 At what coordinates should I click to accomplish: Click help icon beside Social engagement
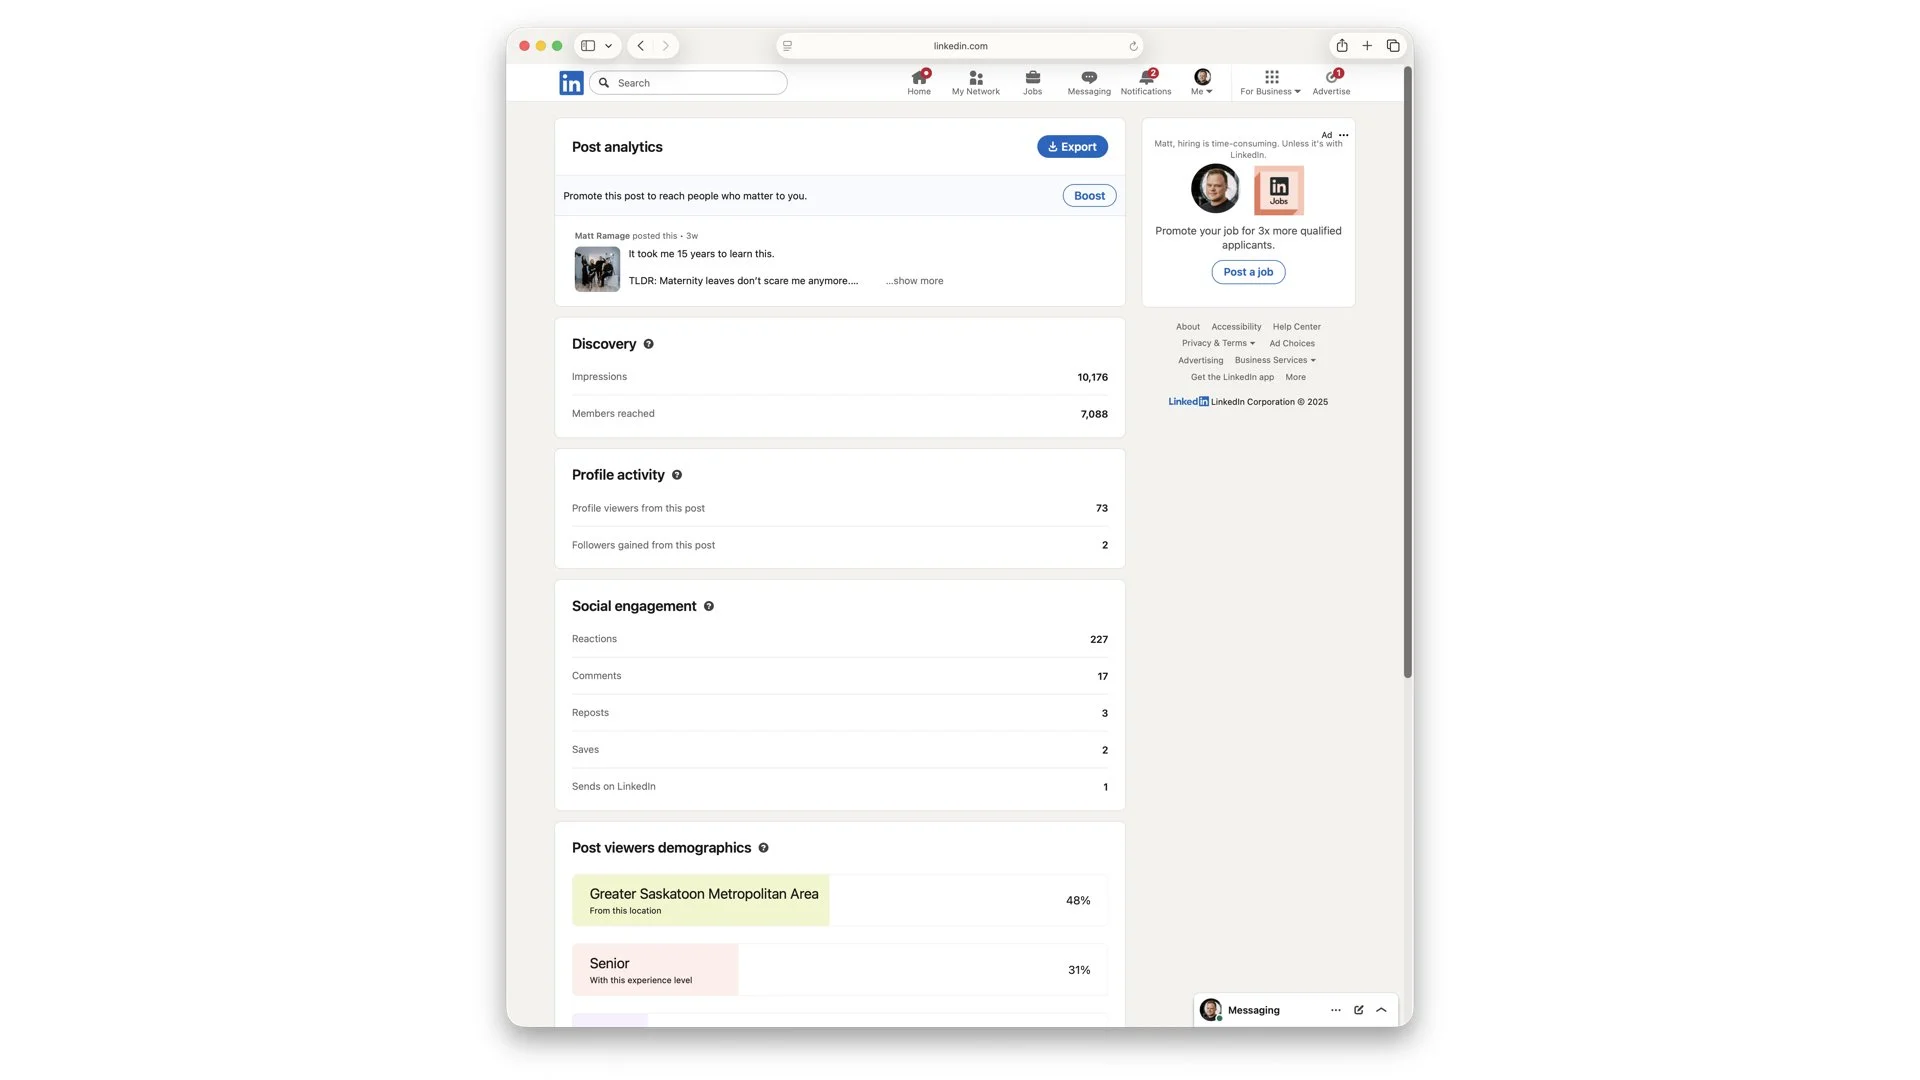[709, 606]
